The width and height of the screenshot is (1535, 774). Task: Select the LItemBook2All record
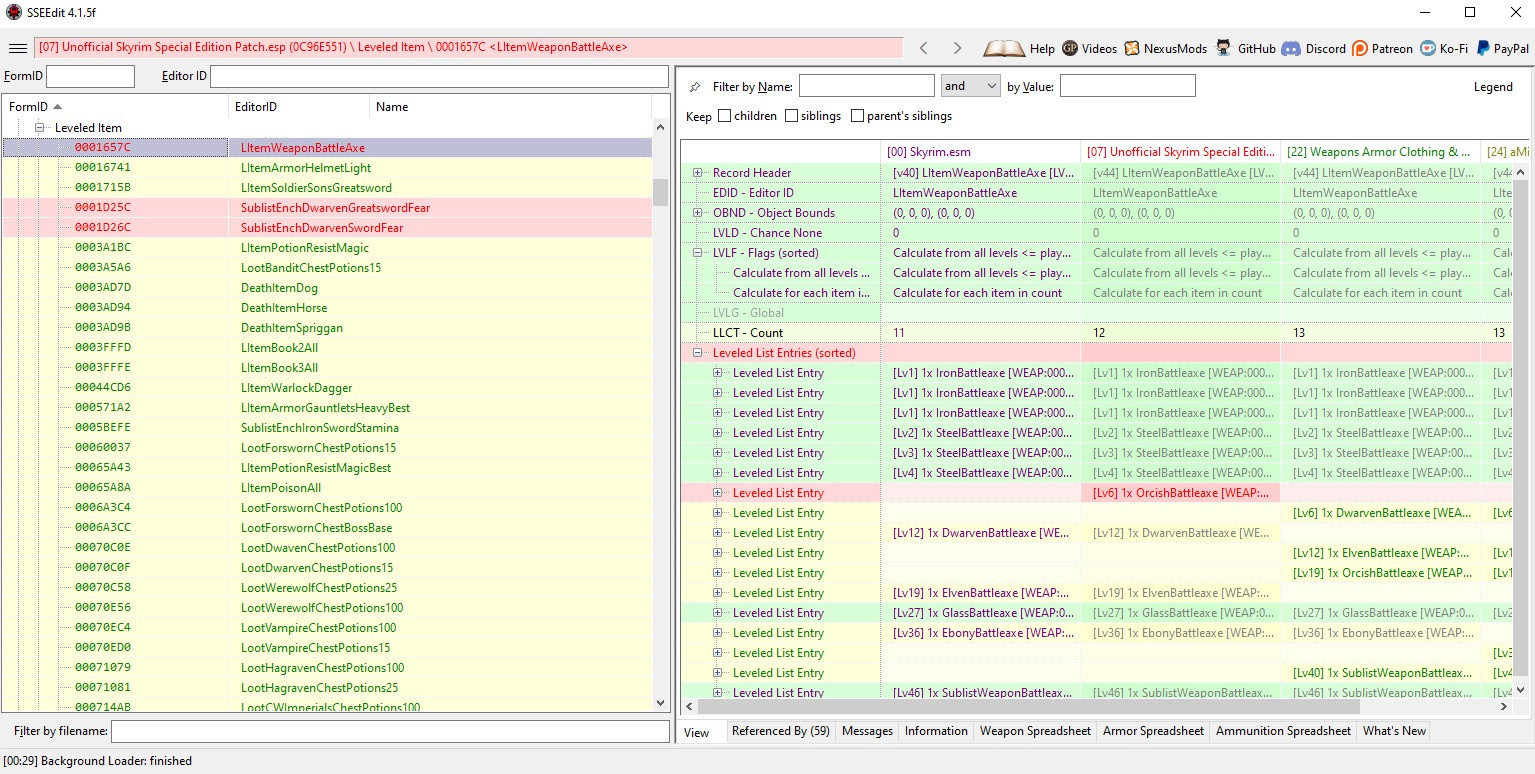pyautogui.click(x=327, y=348)
